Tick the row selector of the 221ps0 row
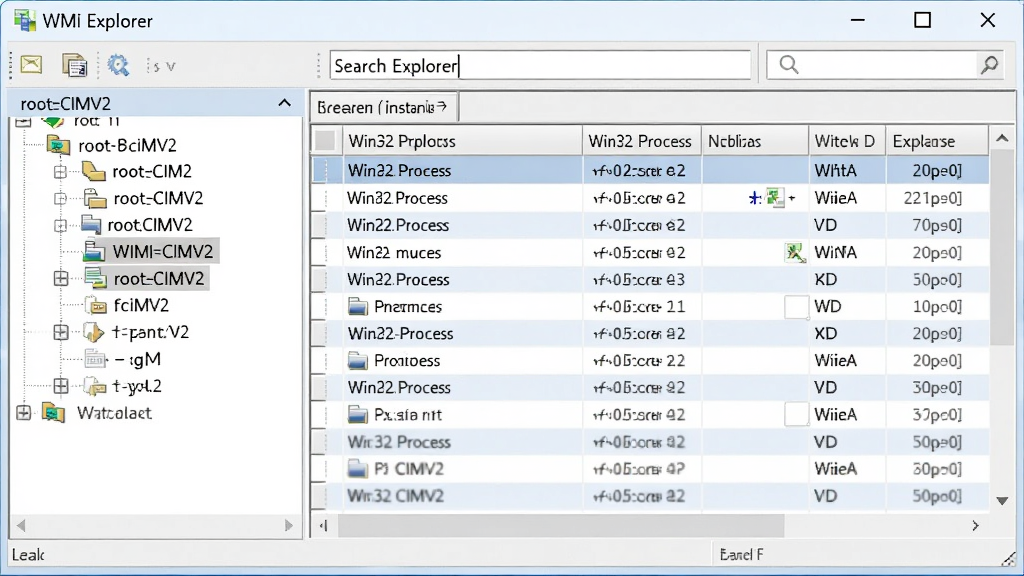The height and width of the screenshot is (576, 1024). coord(319,198)
